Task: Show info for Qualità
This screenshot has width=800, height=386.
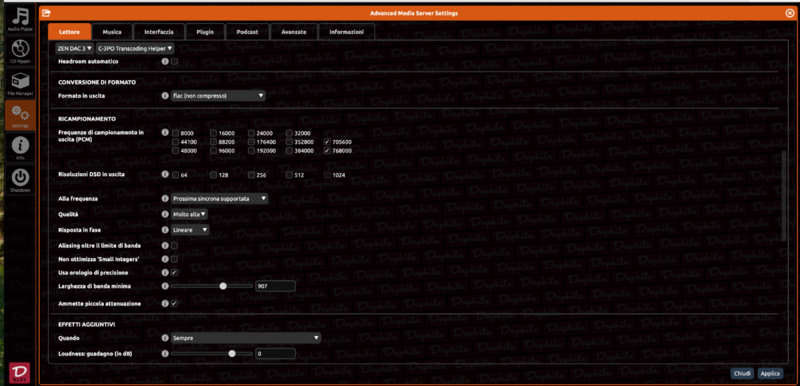Action: coord(165,215)
